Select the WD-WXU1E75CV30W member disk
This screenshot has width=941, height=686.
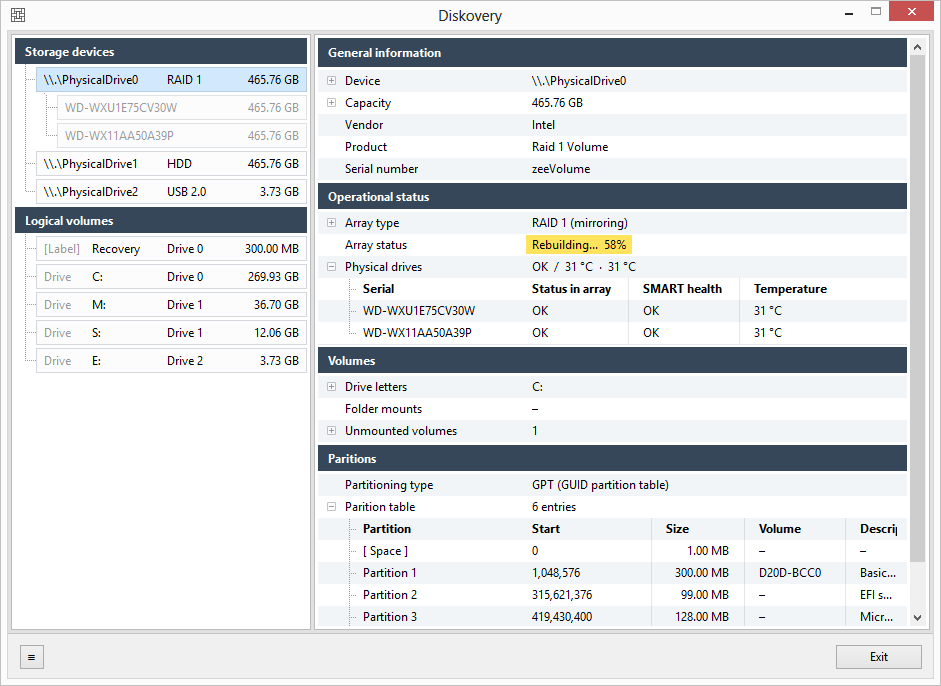182,108
